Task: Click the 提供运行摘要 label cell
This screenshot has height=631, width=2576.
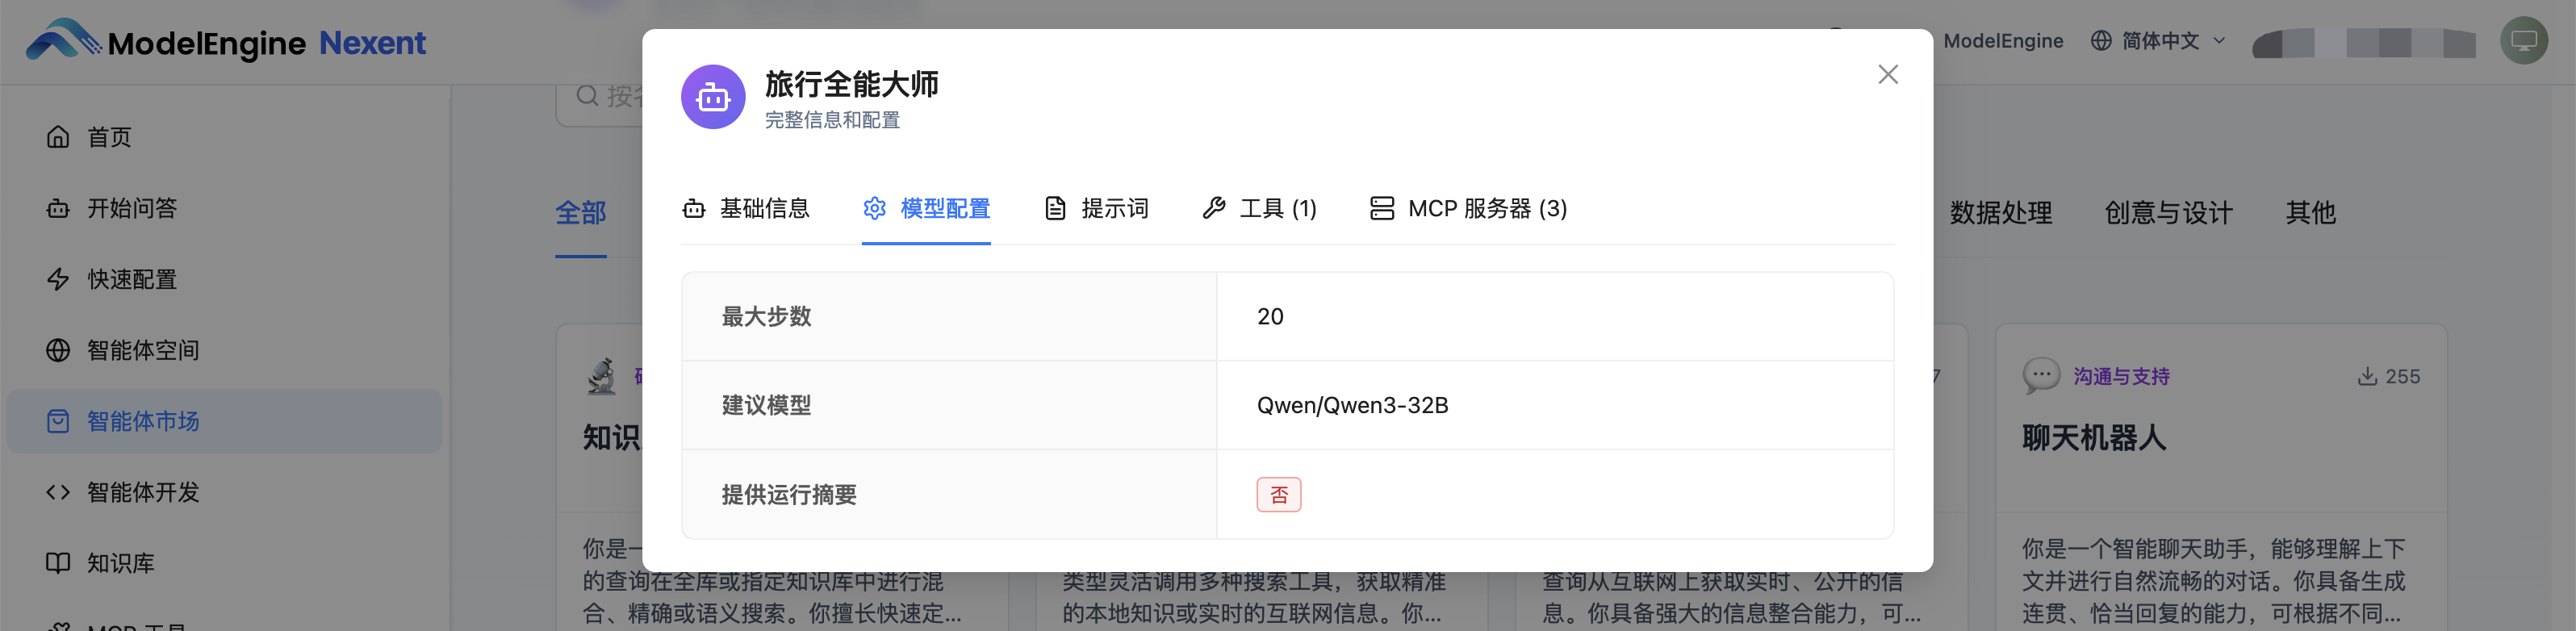Action: (949, 494)
